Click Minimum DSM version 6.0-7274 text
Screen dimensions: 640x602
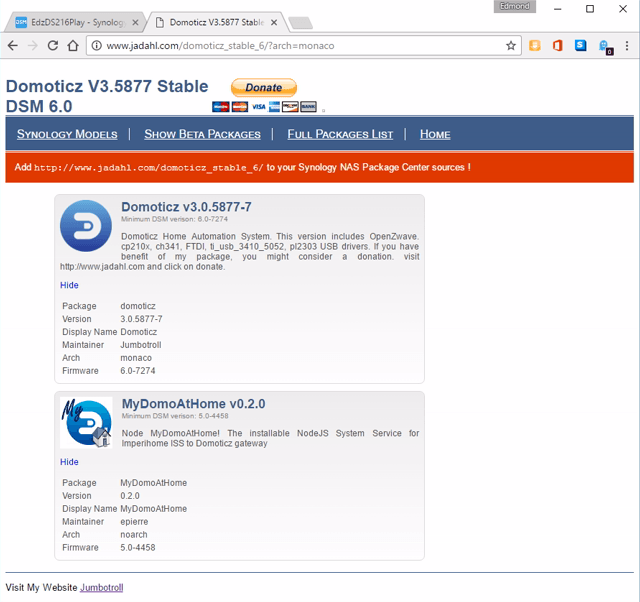(174, 219)
